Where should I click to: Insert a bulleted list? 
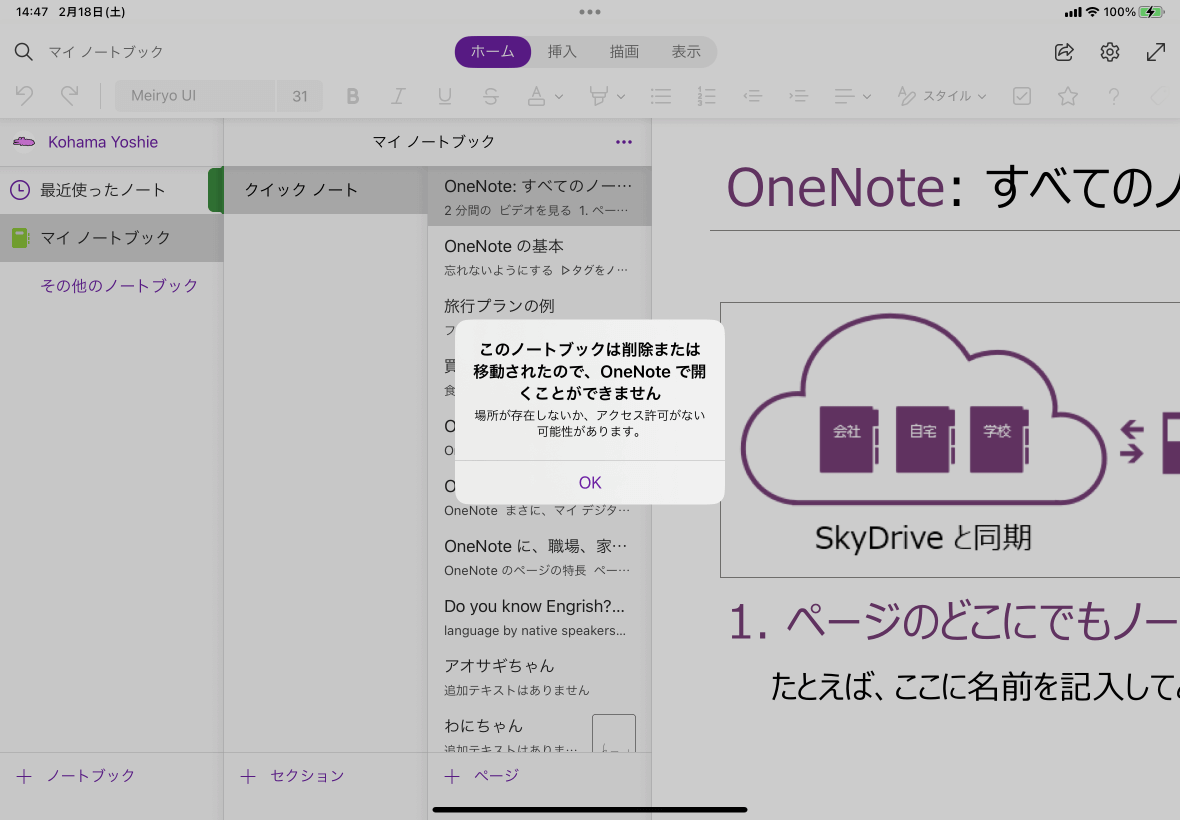(x=661, y=96)
